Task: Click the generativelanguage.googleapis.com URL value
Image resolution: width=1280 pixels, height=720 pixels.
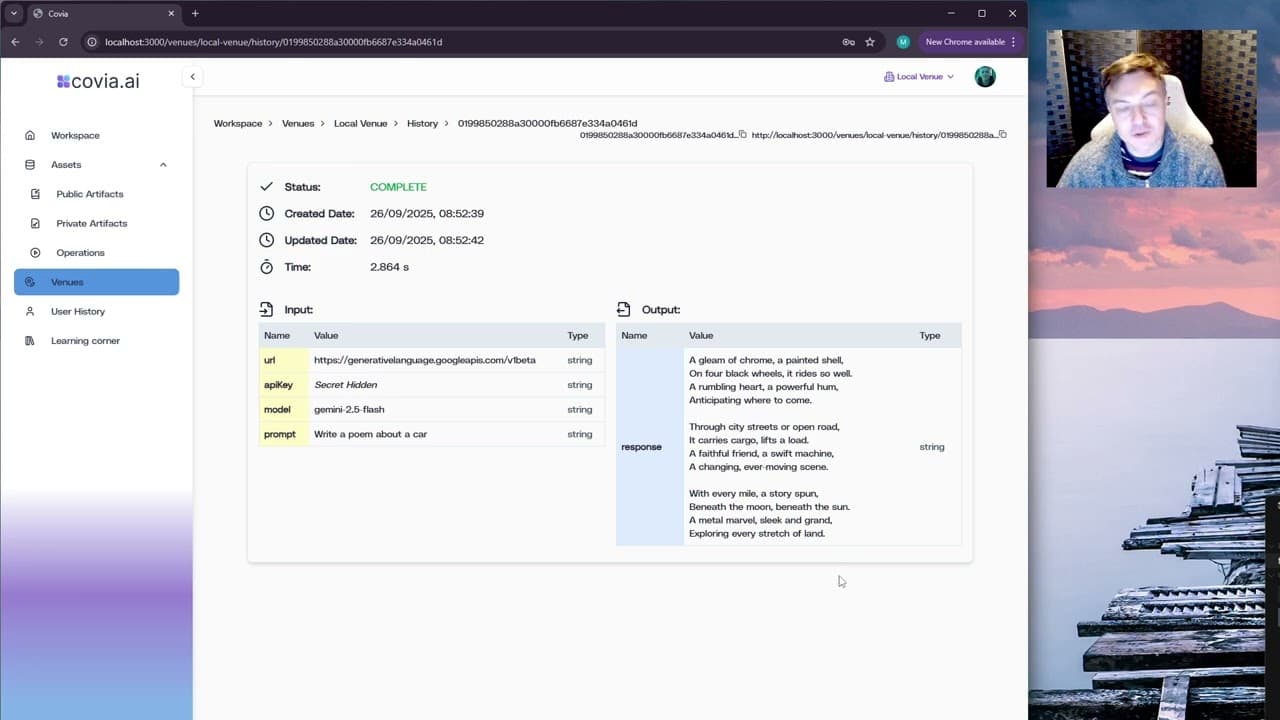Action: [x=425, y=360]
